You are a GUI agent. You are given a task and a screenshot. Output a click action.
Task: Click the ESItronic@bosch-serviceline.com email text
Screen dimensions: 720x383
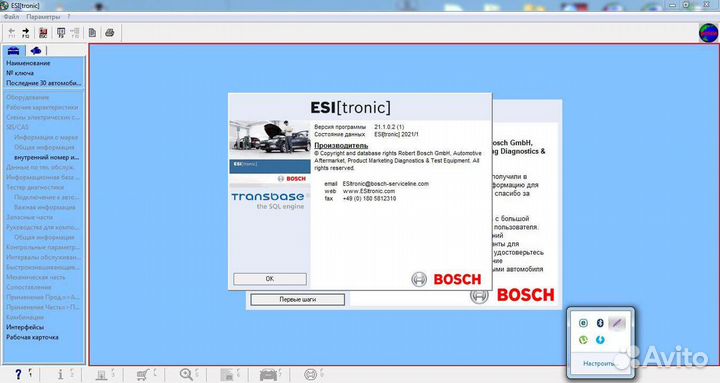[386, 184]
